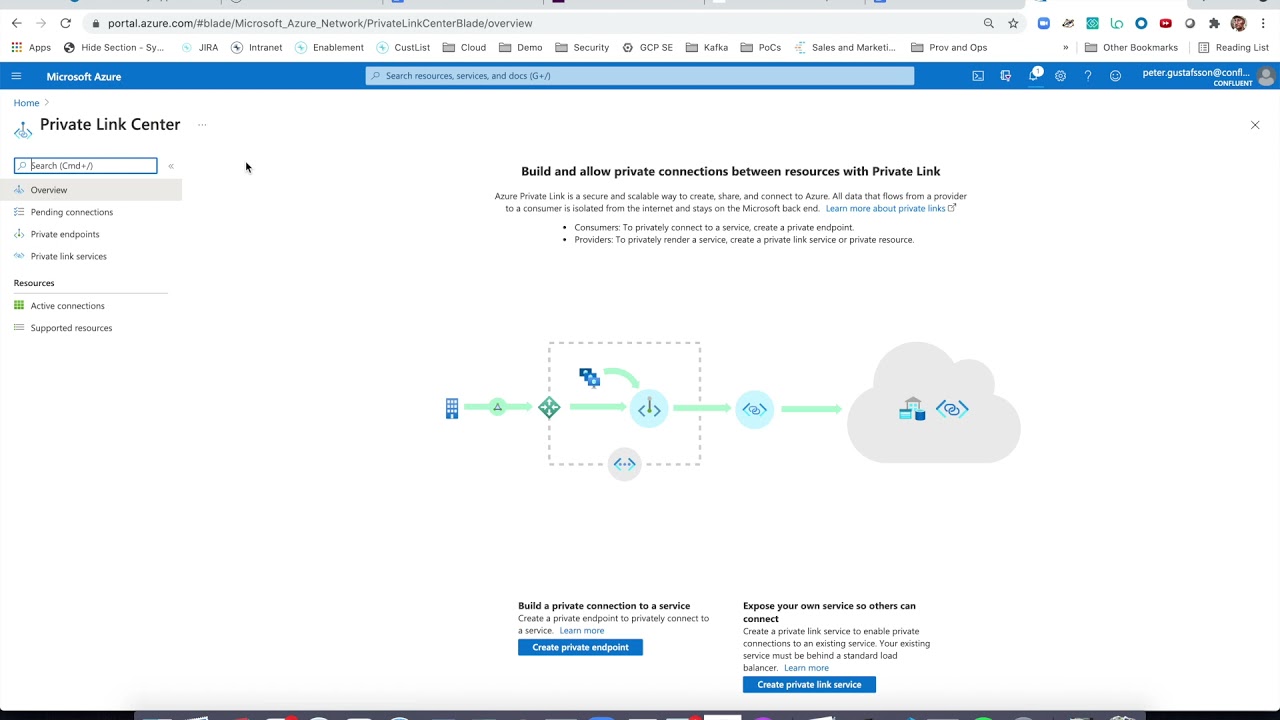Open the CustList bookmark
Image resolution: width=1280 pixels, height=720 pixels.
403,47
